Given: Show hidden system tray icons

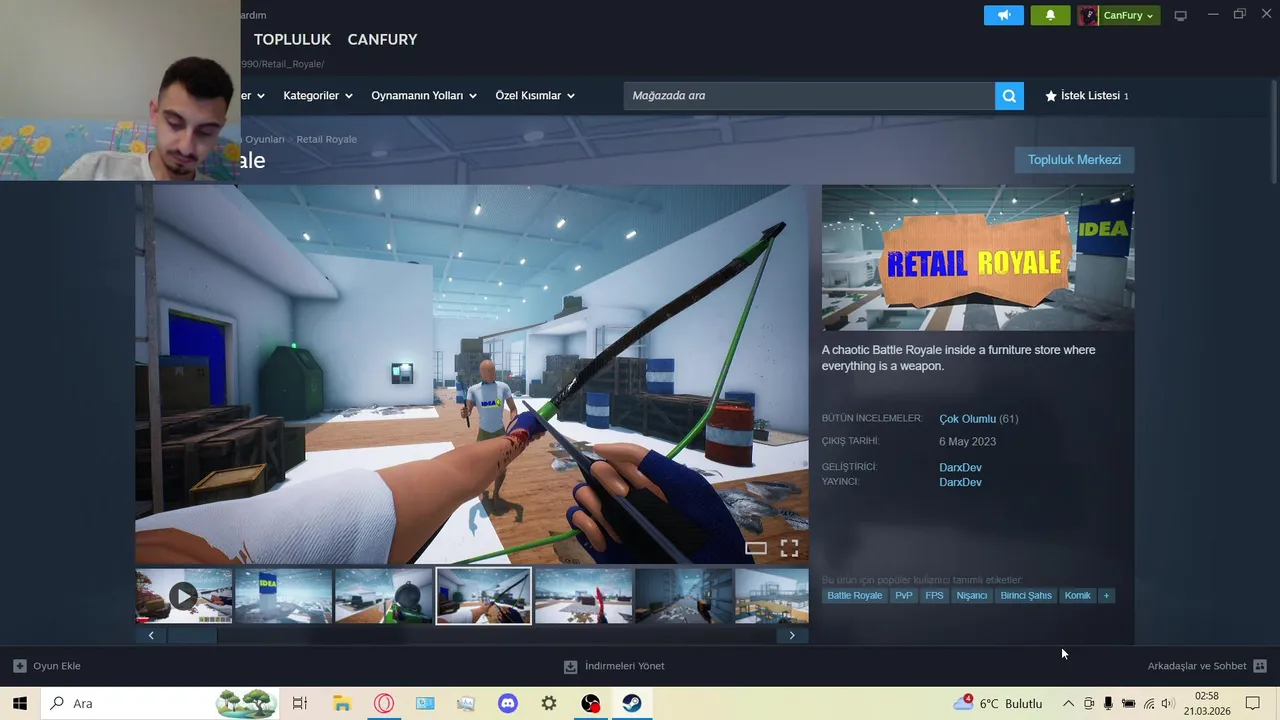Looking at the screenshot, I should click(x=1068, y=703).
